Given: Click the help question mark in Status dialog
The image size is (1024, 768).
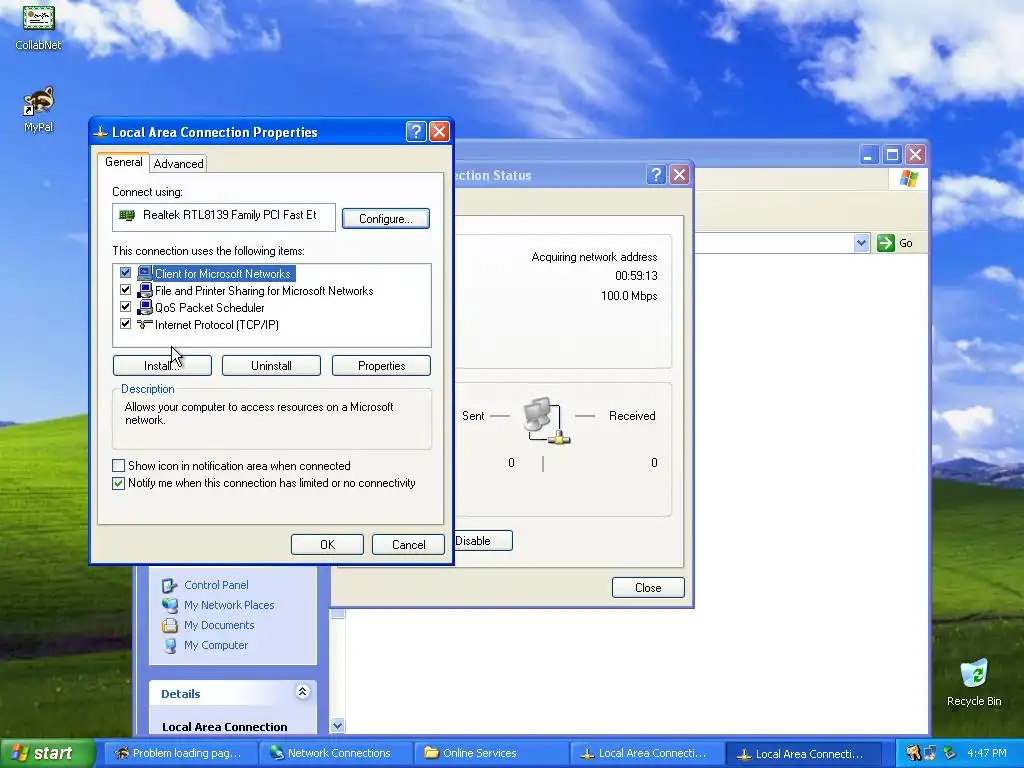Looking at the screenshot, I should [x=656, y=175].
